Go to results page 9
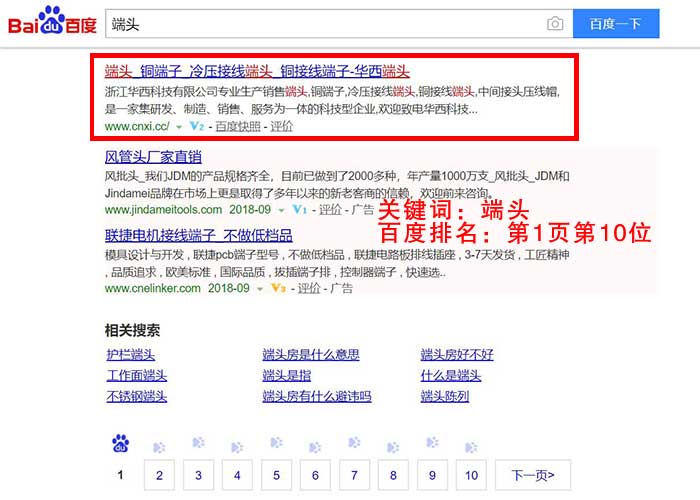The image size is (700, 500). (432, 475)
